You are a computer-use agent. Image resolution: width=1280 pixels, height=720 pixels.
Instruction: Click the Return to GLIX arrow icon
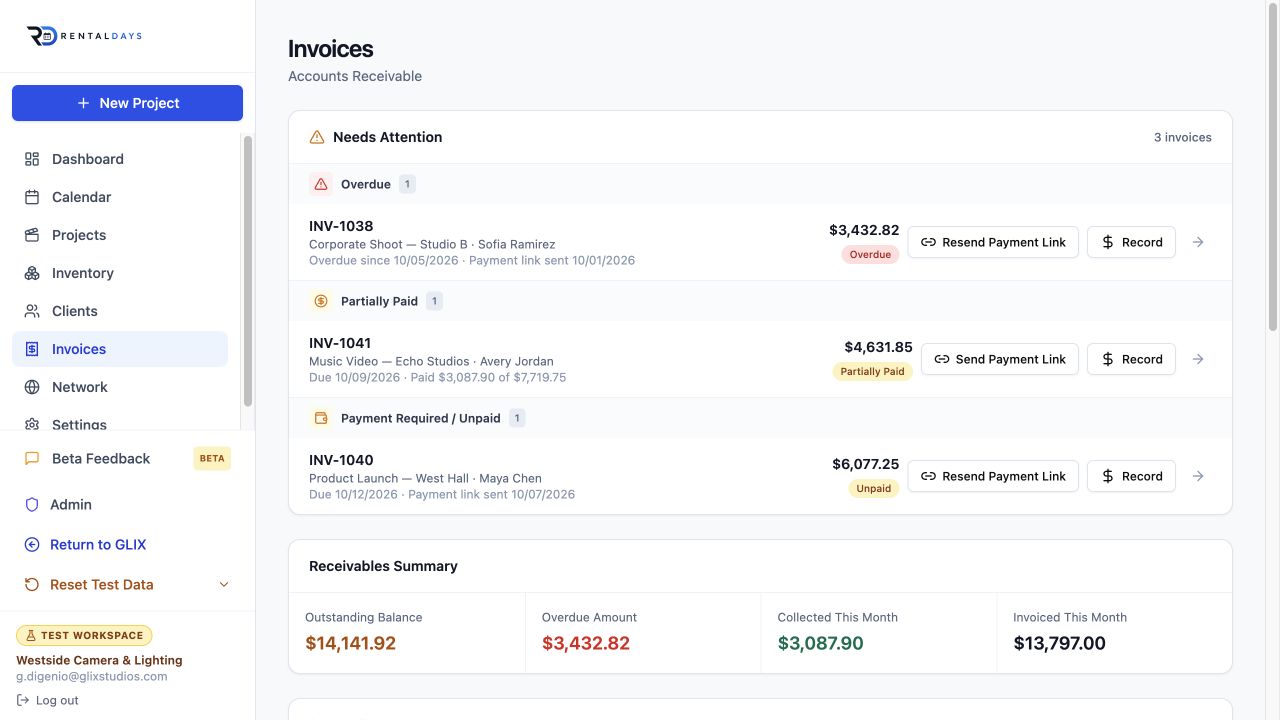click(x=32, y=545)
